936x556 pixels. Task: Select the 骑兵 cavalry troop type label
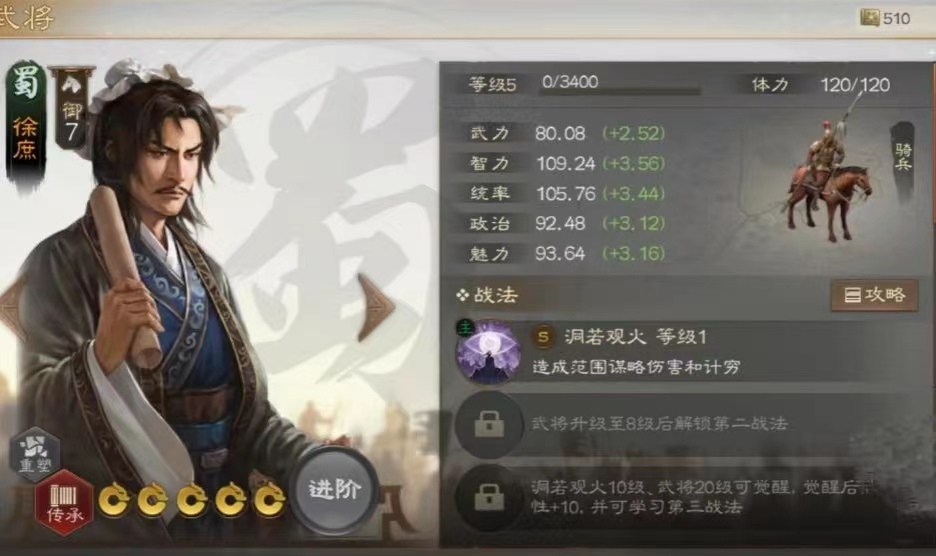[903, 157]
